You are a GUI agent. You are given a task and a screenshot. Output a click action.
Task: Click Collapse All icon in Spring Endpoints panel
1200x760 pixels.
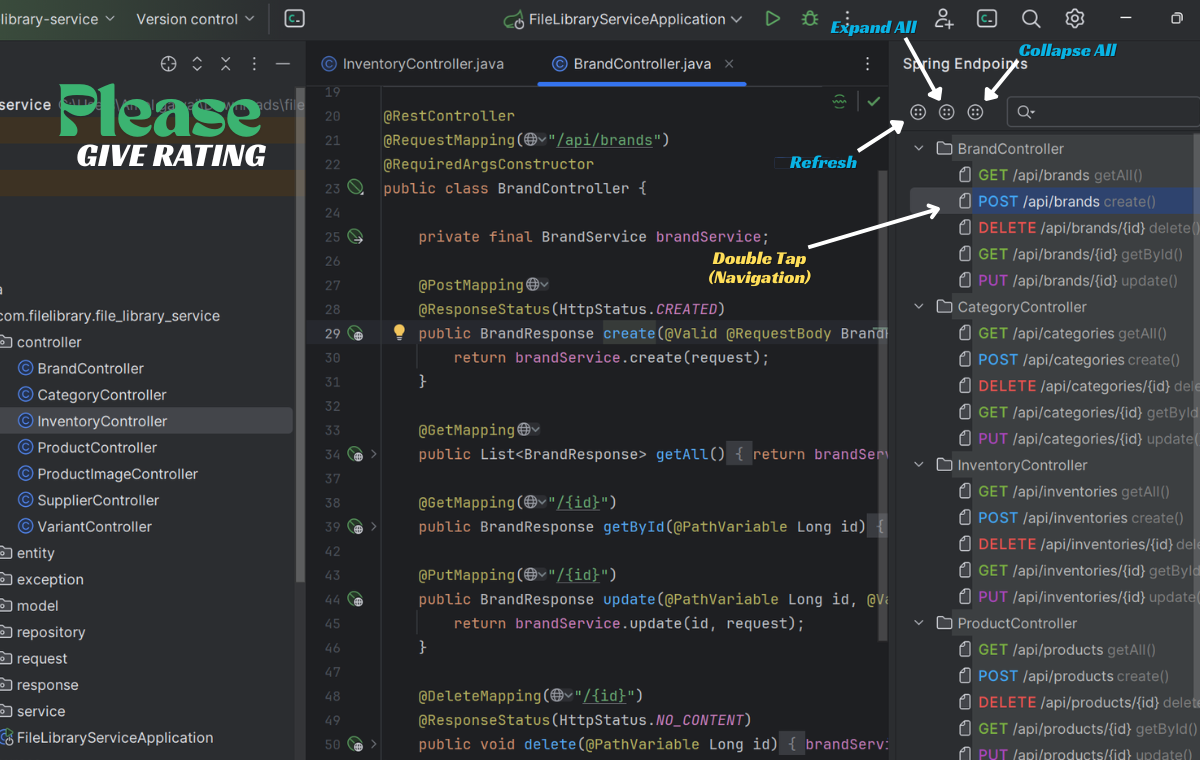(976, 112)
